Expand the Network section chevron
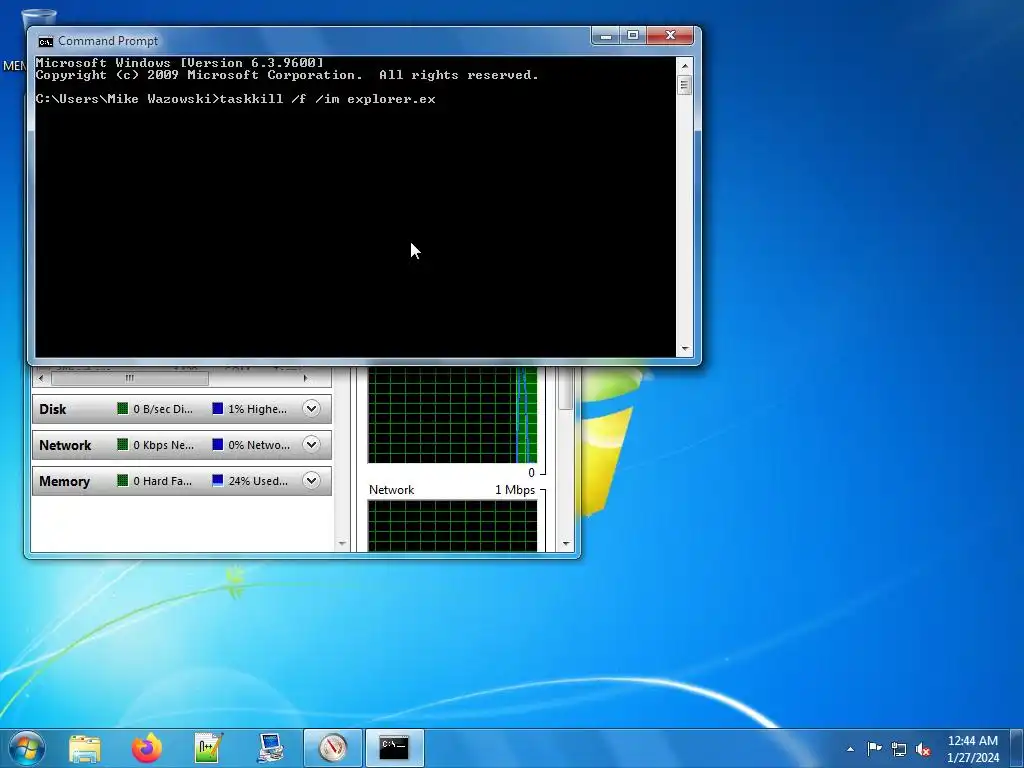Image resolution: width=1024 pixels, height=768 pixels. tap(312, 445)
